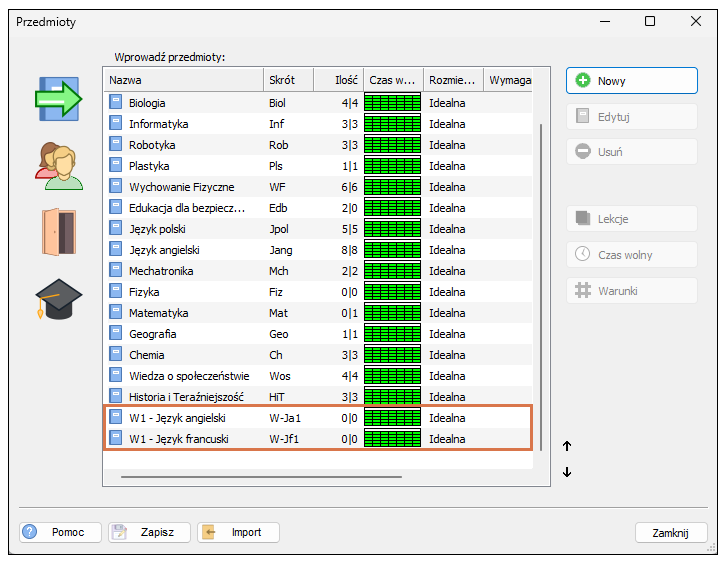Image resolution: width=727 pixels, height=564 pixels.
Task: Close dialog using the Zamknij button
Action: click(671, 532)
